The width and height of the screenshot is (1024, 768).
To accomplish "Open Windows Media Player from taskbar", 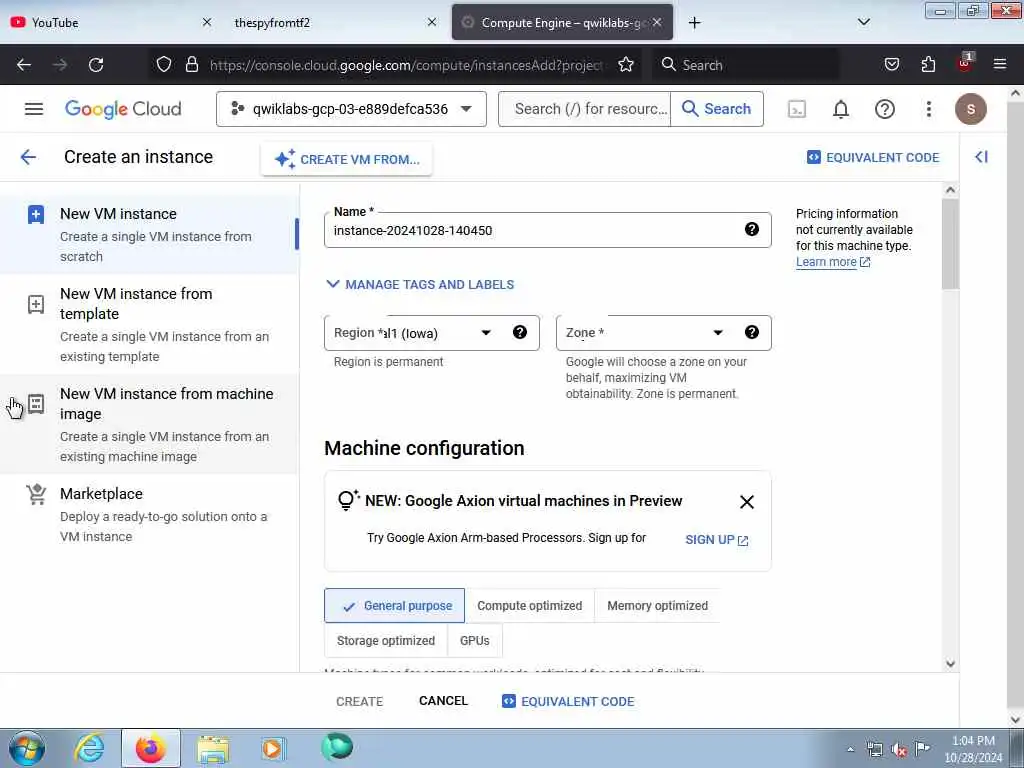I will point(272,748).
